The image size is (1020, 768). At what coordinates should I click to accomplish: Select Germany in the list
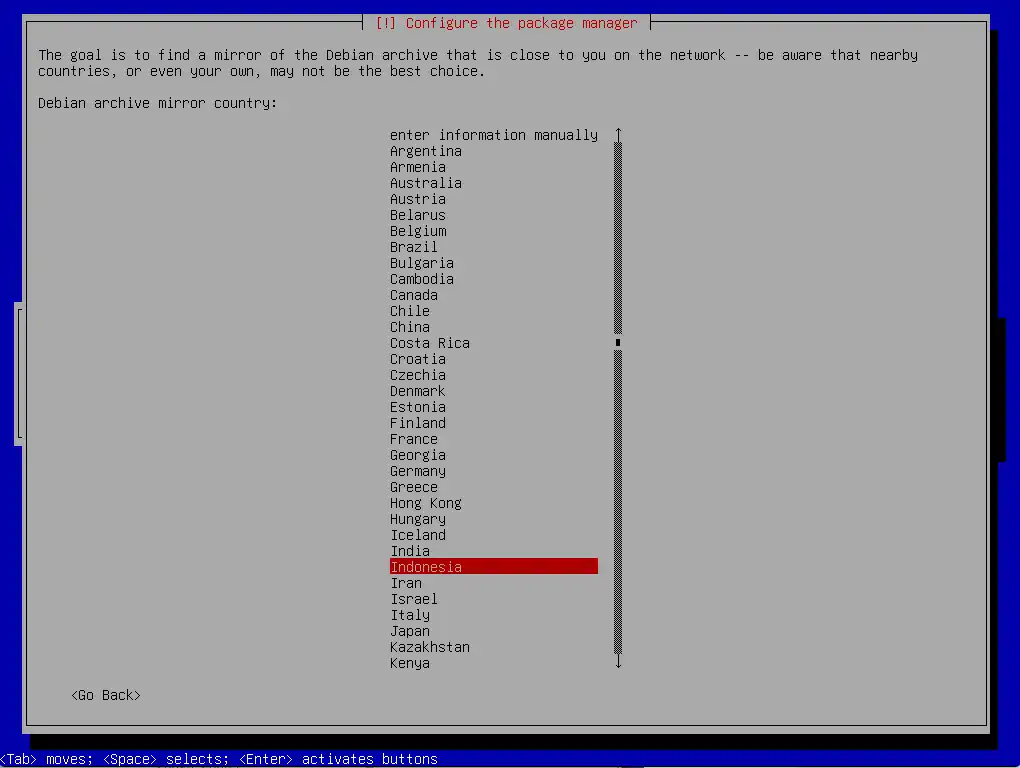(x=418, y=471)
